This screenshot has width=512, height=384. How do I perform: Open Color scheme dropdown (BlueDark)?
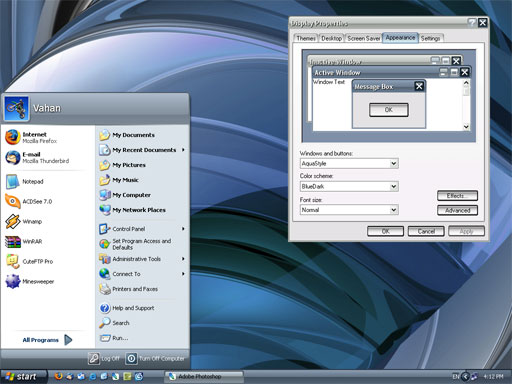pos(394,186)
